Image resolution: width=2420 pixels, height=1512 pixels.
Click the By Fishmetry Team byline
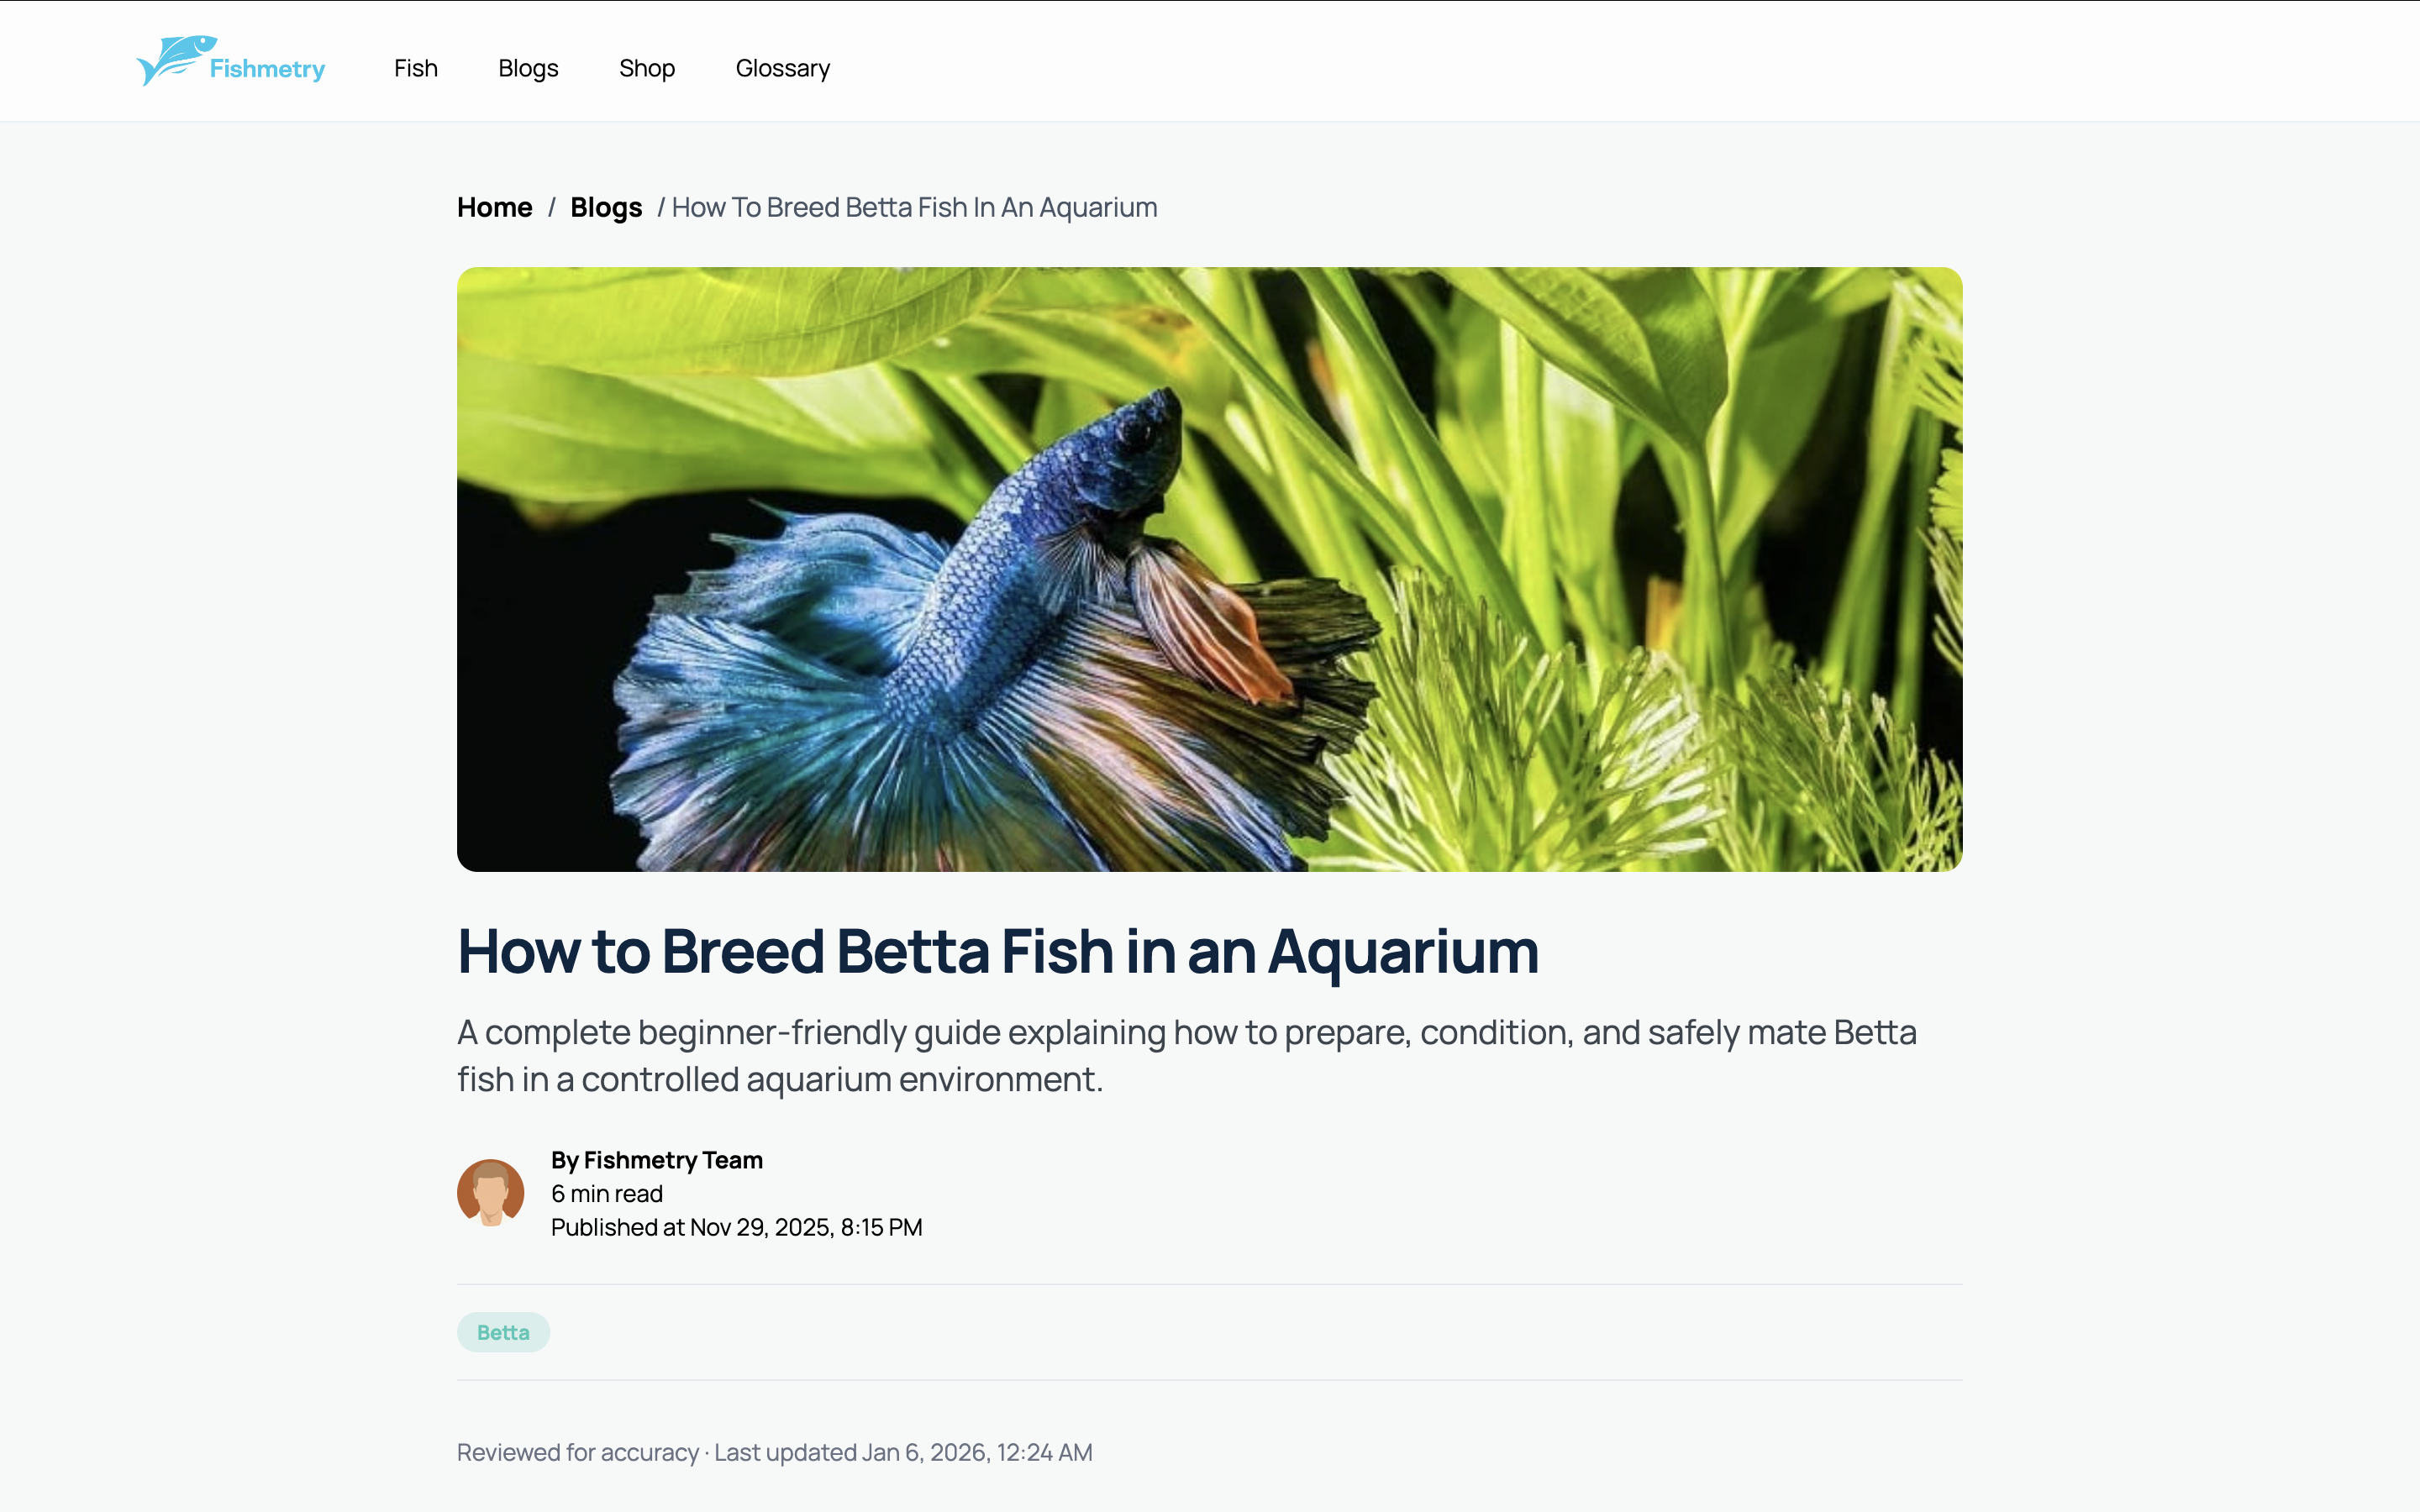(656, 1160)
